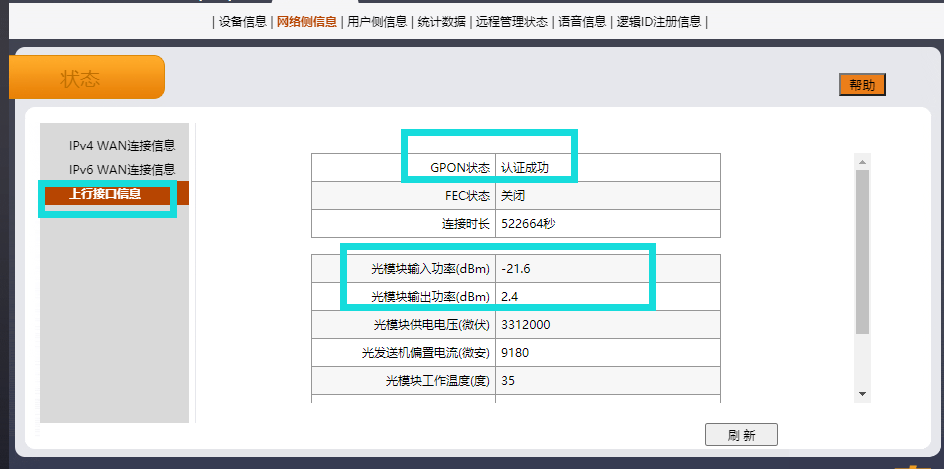Go to the 远程管理状态 tab
The image size is (944, 469).
[512, 22]
